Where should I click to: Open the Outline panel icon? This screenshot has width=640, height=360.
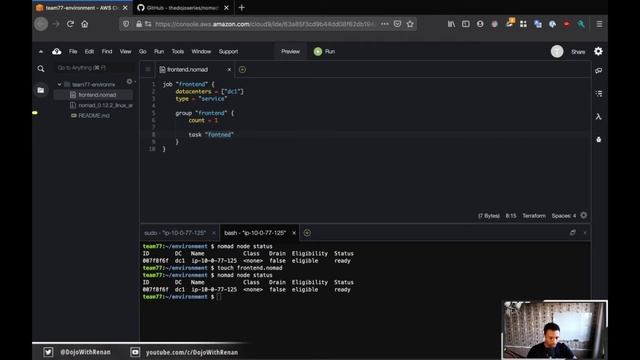[x=599, y=93]
